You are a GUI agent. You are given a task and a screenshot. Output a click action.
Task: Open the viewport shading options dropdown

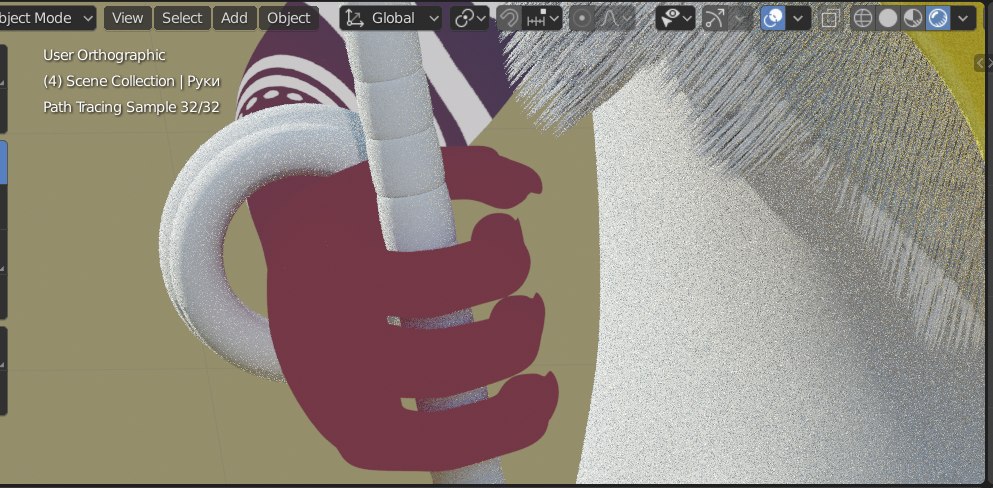(x=963, y=18)
